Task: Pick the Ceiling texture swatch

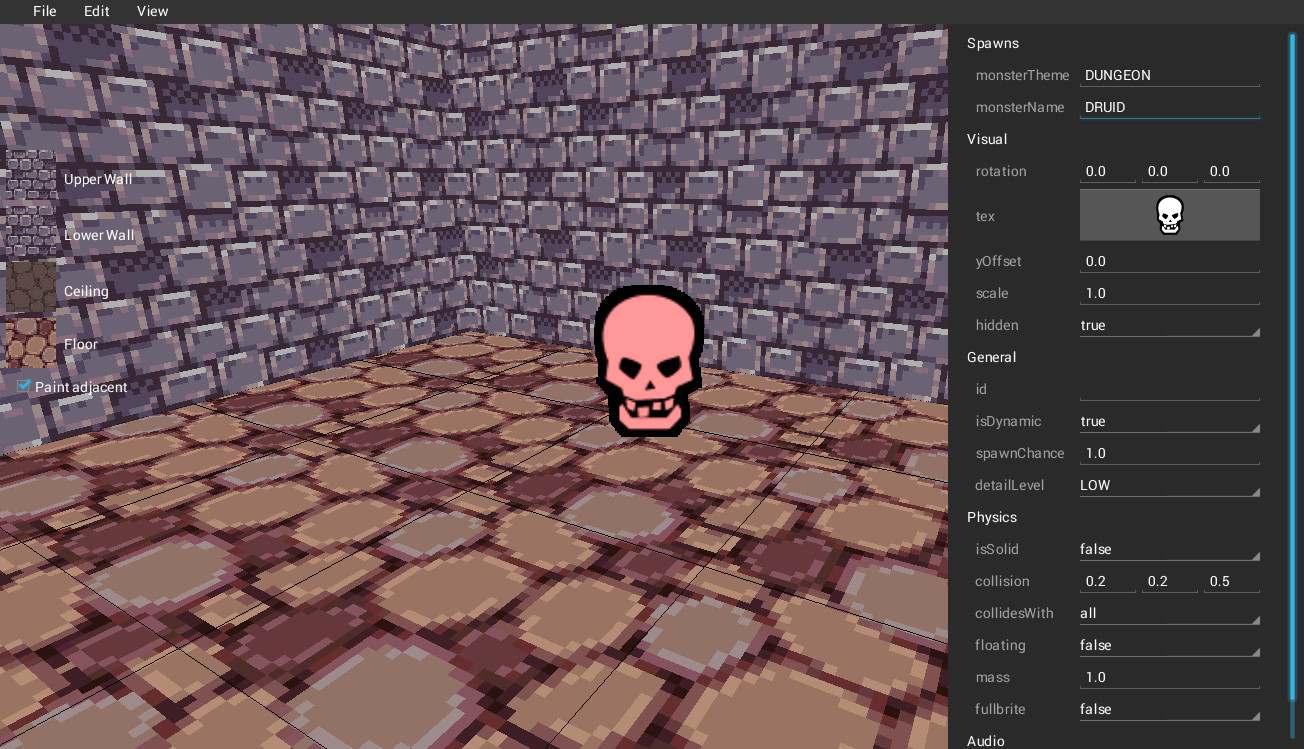Action: (x=31, y=288)
